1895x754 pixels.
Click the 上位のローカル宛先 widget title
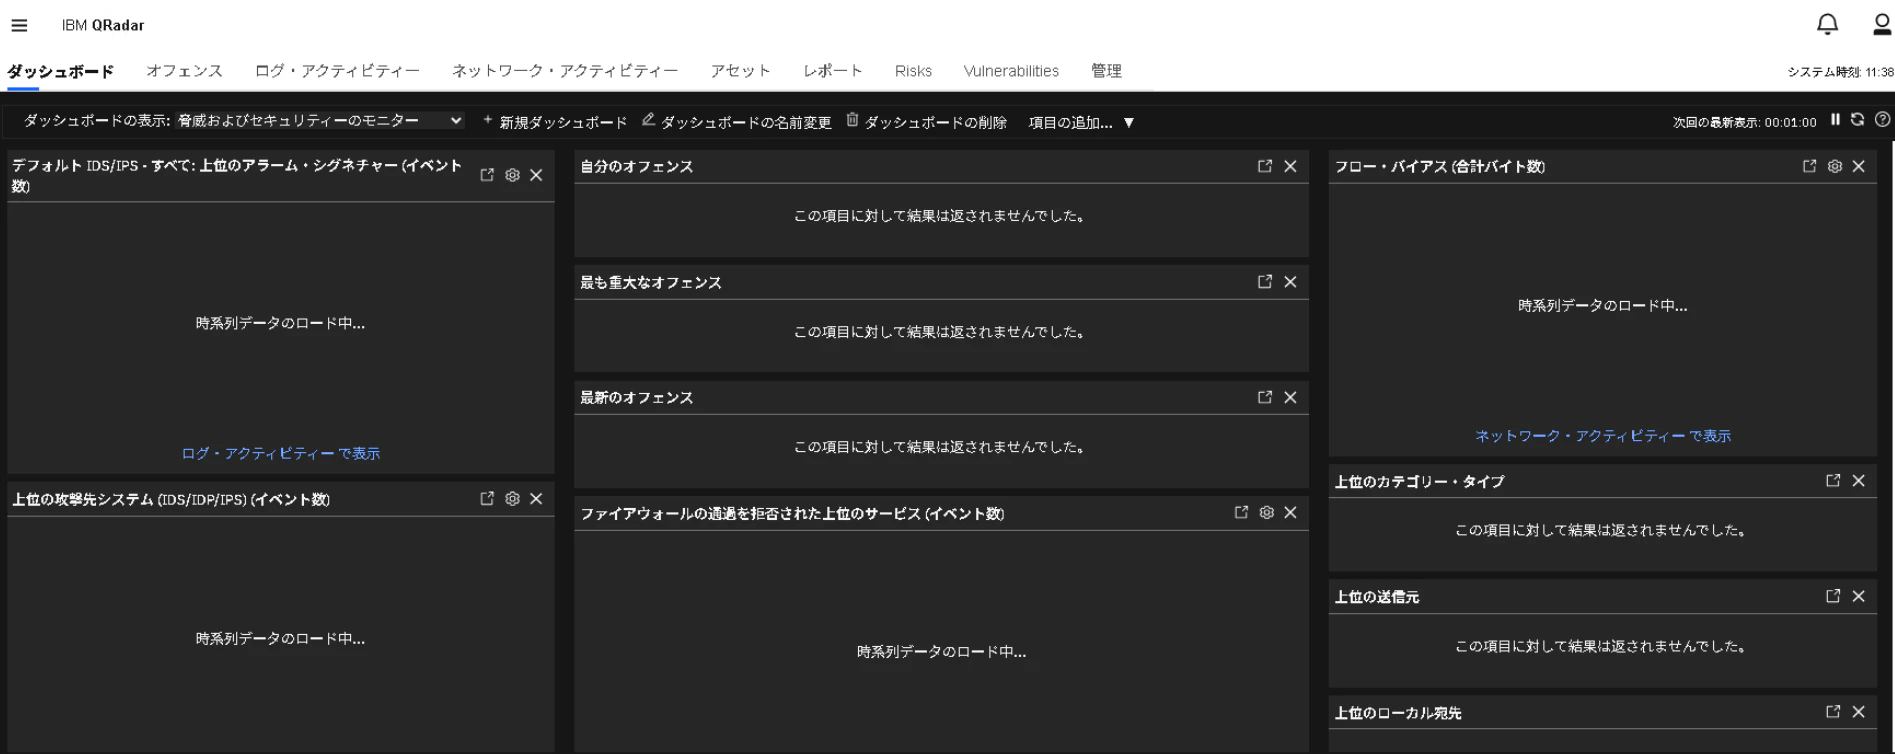coord(1398,713)
